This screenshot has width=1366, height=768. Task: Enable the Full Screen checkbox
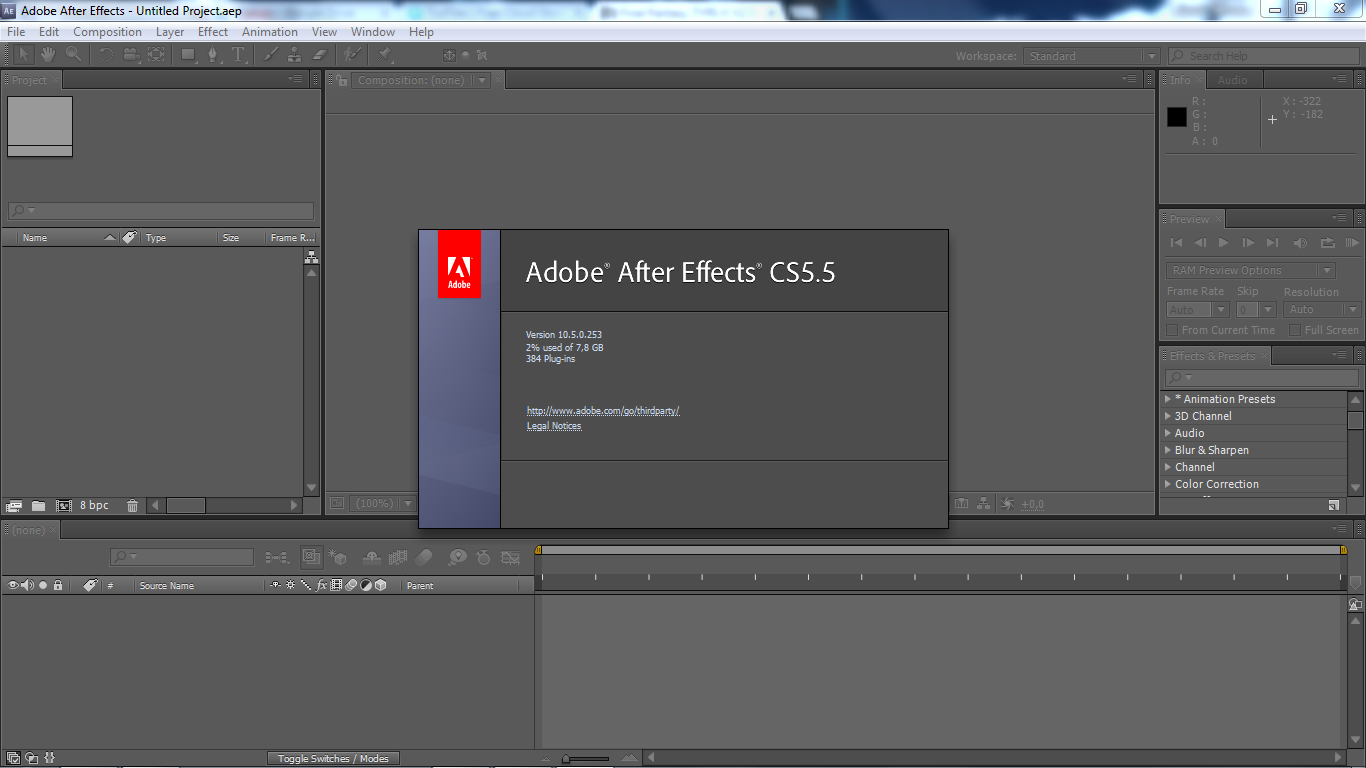click(x=1295, y=330)
